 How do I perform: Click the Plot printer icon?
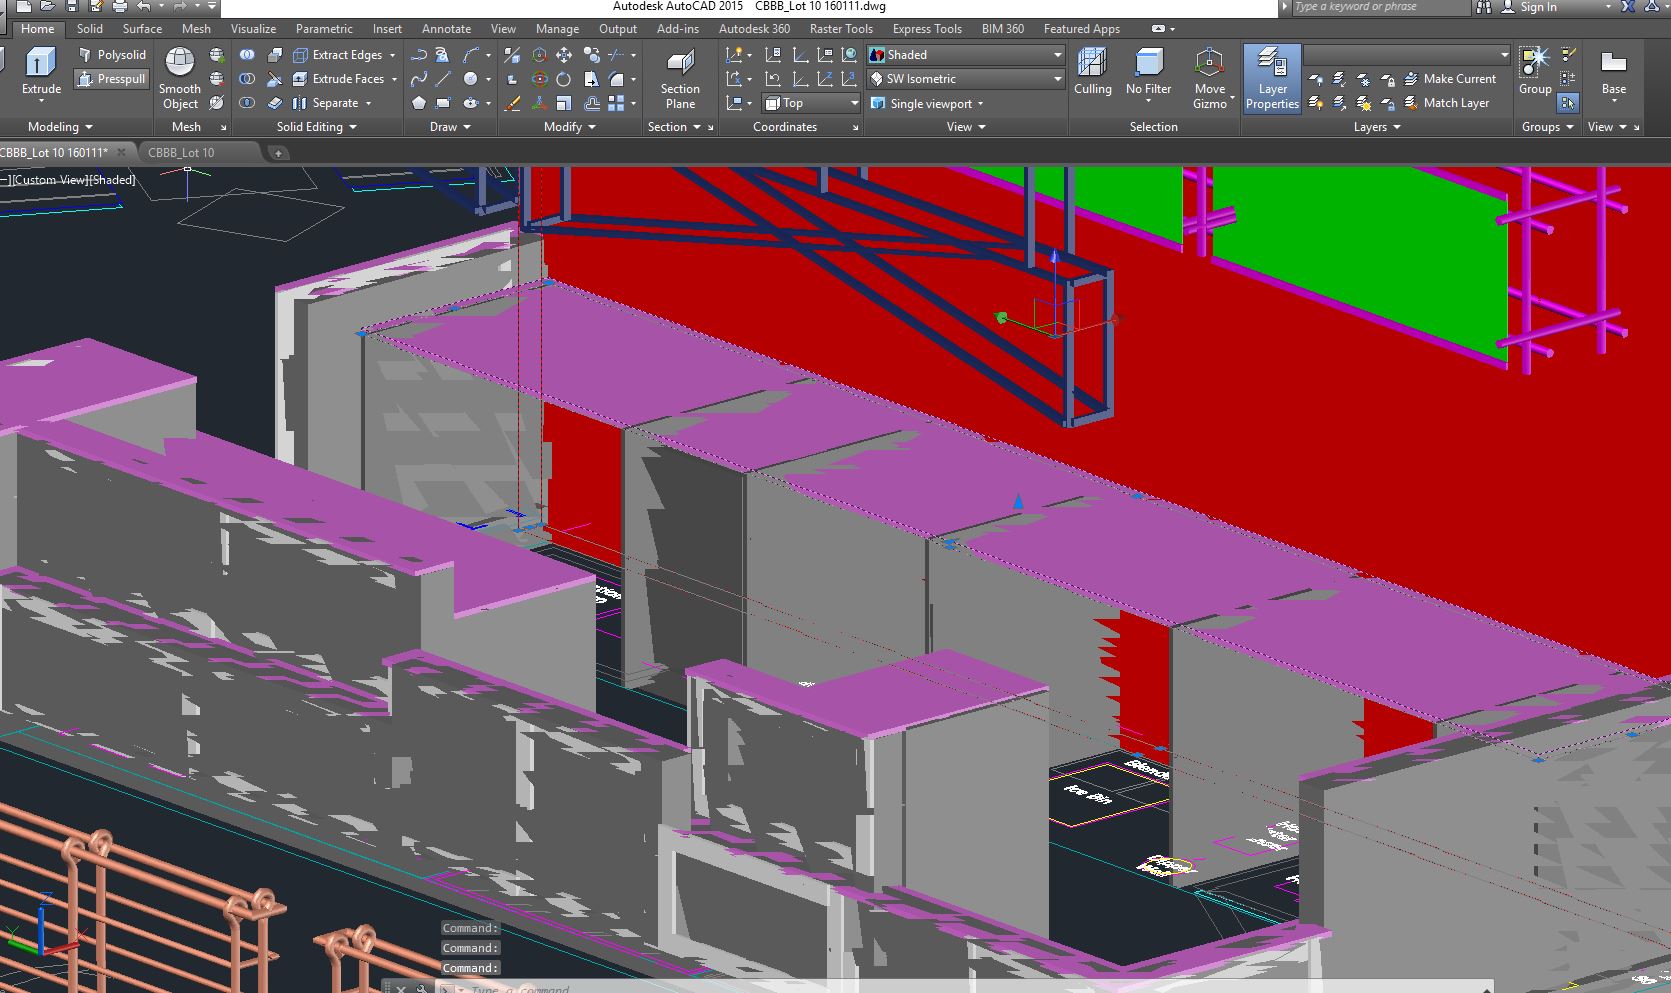(120, 7)
